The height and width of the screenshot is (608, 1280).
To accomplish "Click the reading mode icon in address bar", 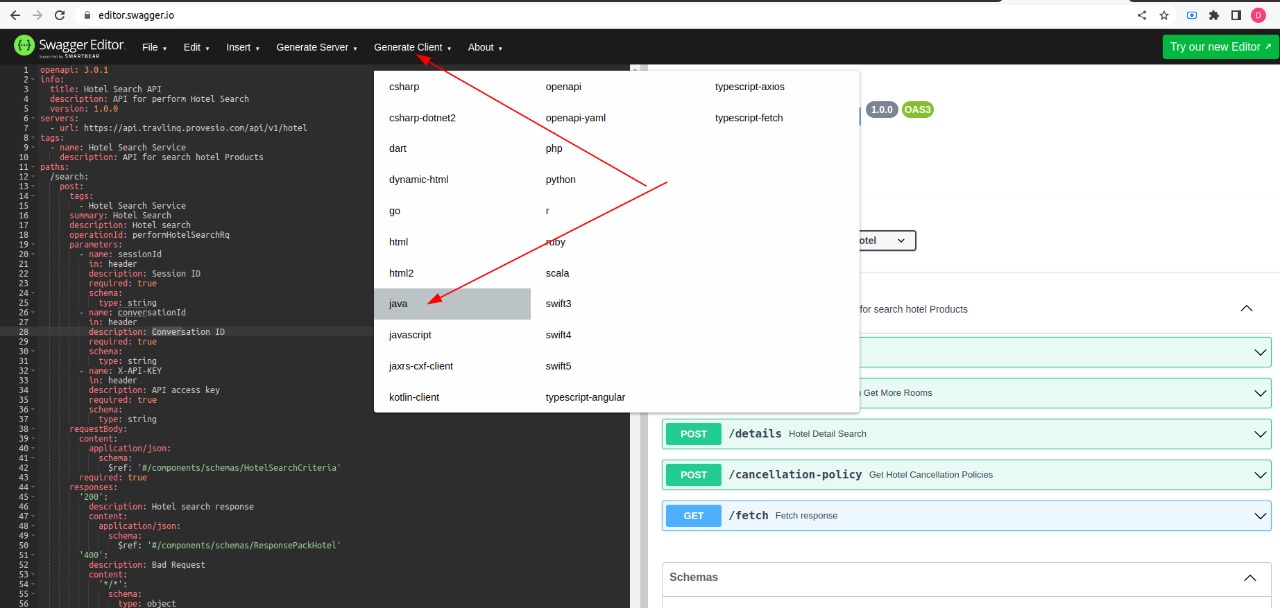I will (x=1192, y=15).
